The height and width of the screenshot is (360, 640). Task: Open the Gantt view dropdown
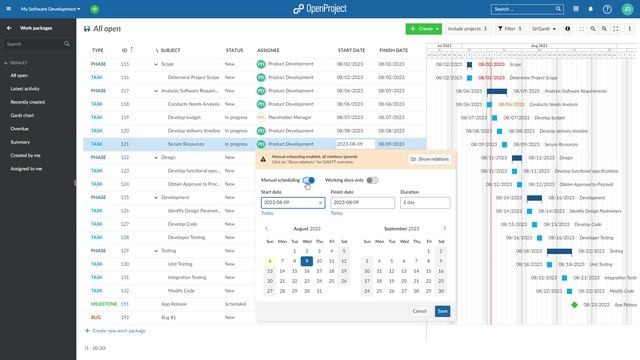[544, 29]
